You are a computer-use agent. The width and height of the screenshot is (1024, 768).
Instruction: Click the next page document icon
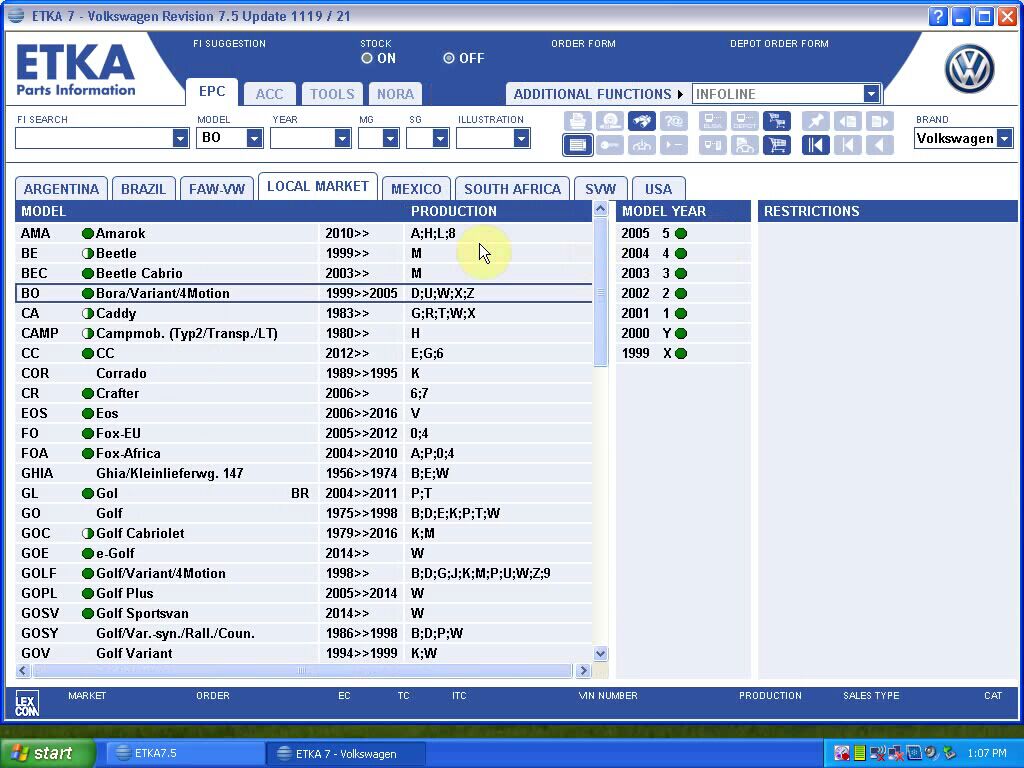click(x=879, y=121)
